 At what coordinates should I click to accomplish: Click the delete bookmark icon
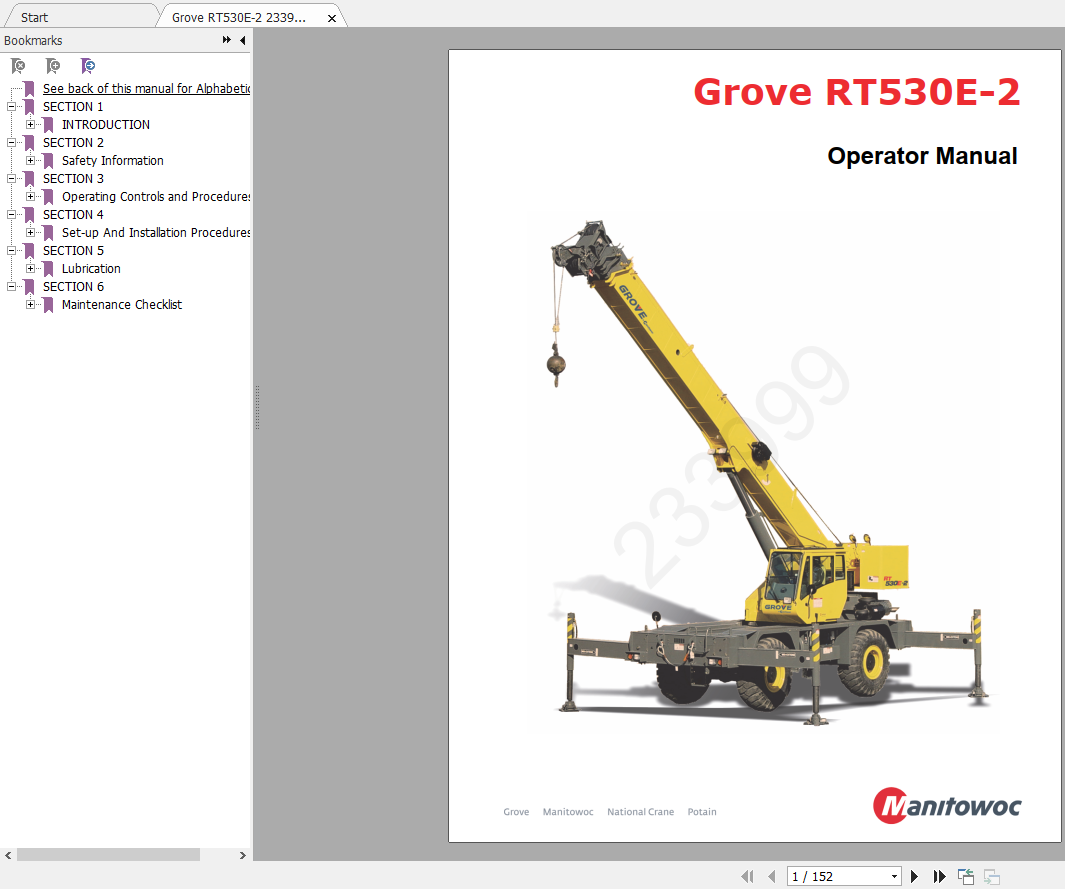[x=18, y=66]
